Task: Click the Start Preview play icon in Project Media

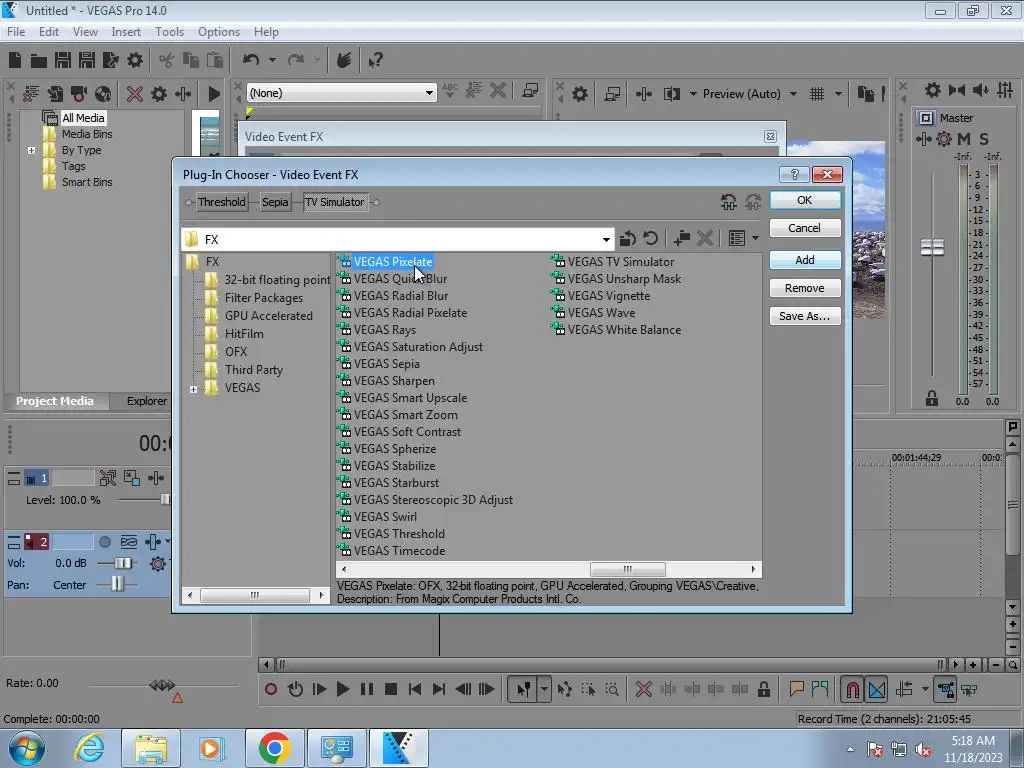Action: tap(214, 93)
